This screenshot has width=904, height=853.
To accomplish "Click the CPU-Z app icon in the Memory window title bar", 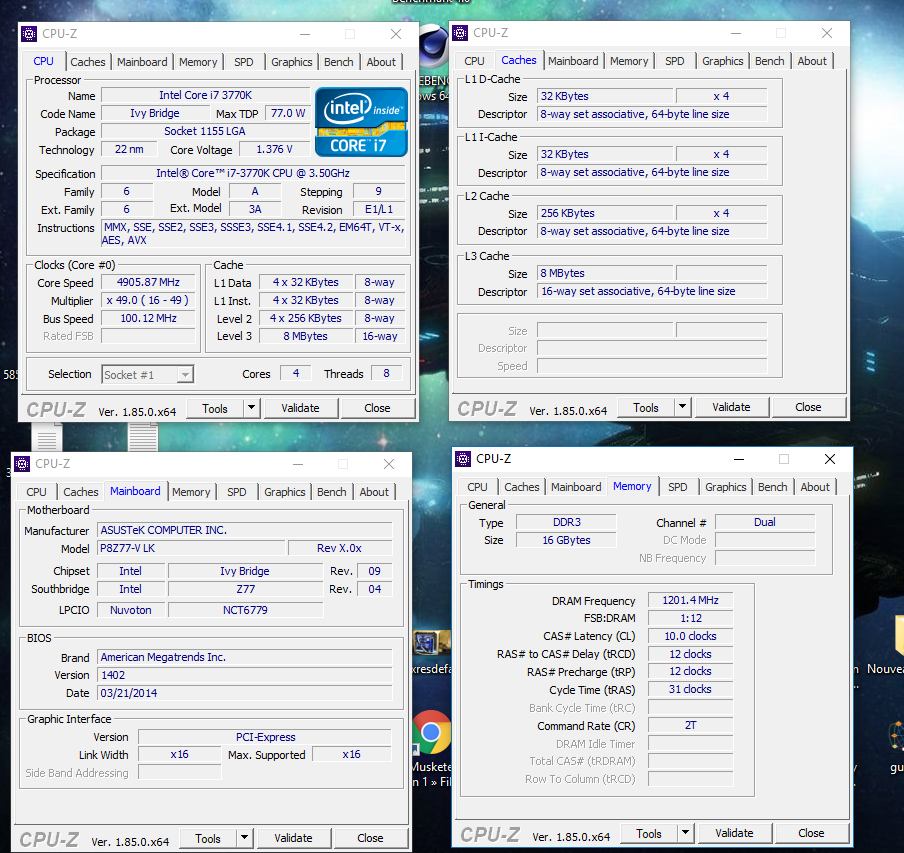I will [463, 459].
